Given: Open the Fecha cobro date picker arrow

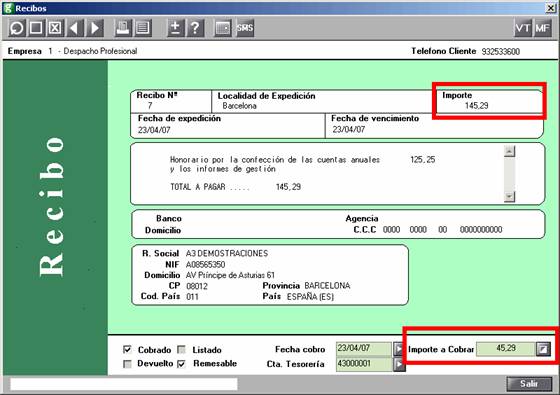Looking at the screenshot, I should 399,349.
